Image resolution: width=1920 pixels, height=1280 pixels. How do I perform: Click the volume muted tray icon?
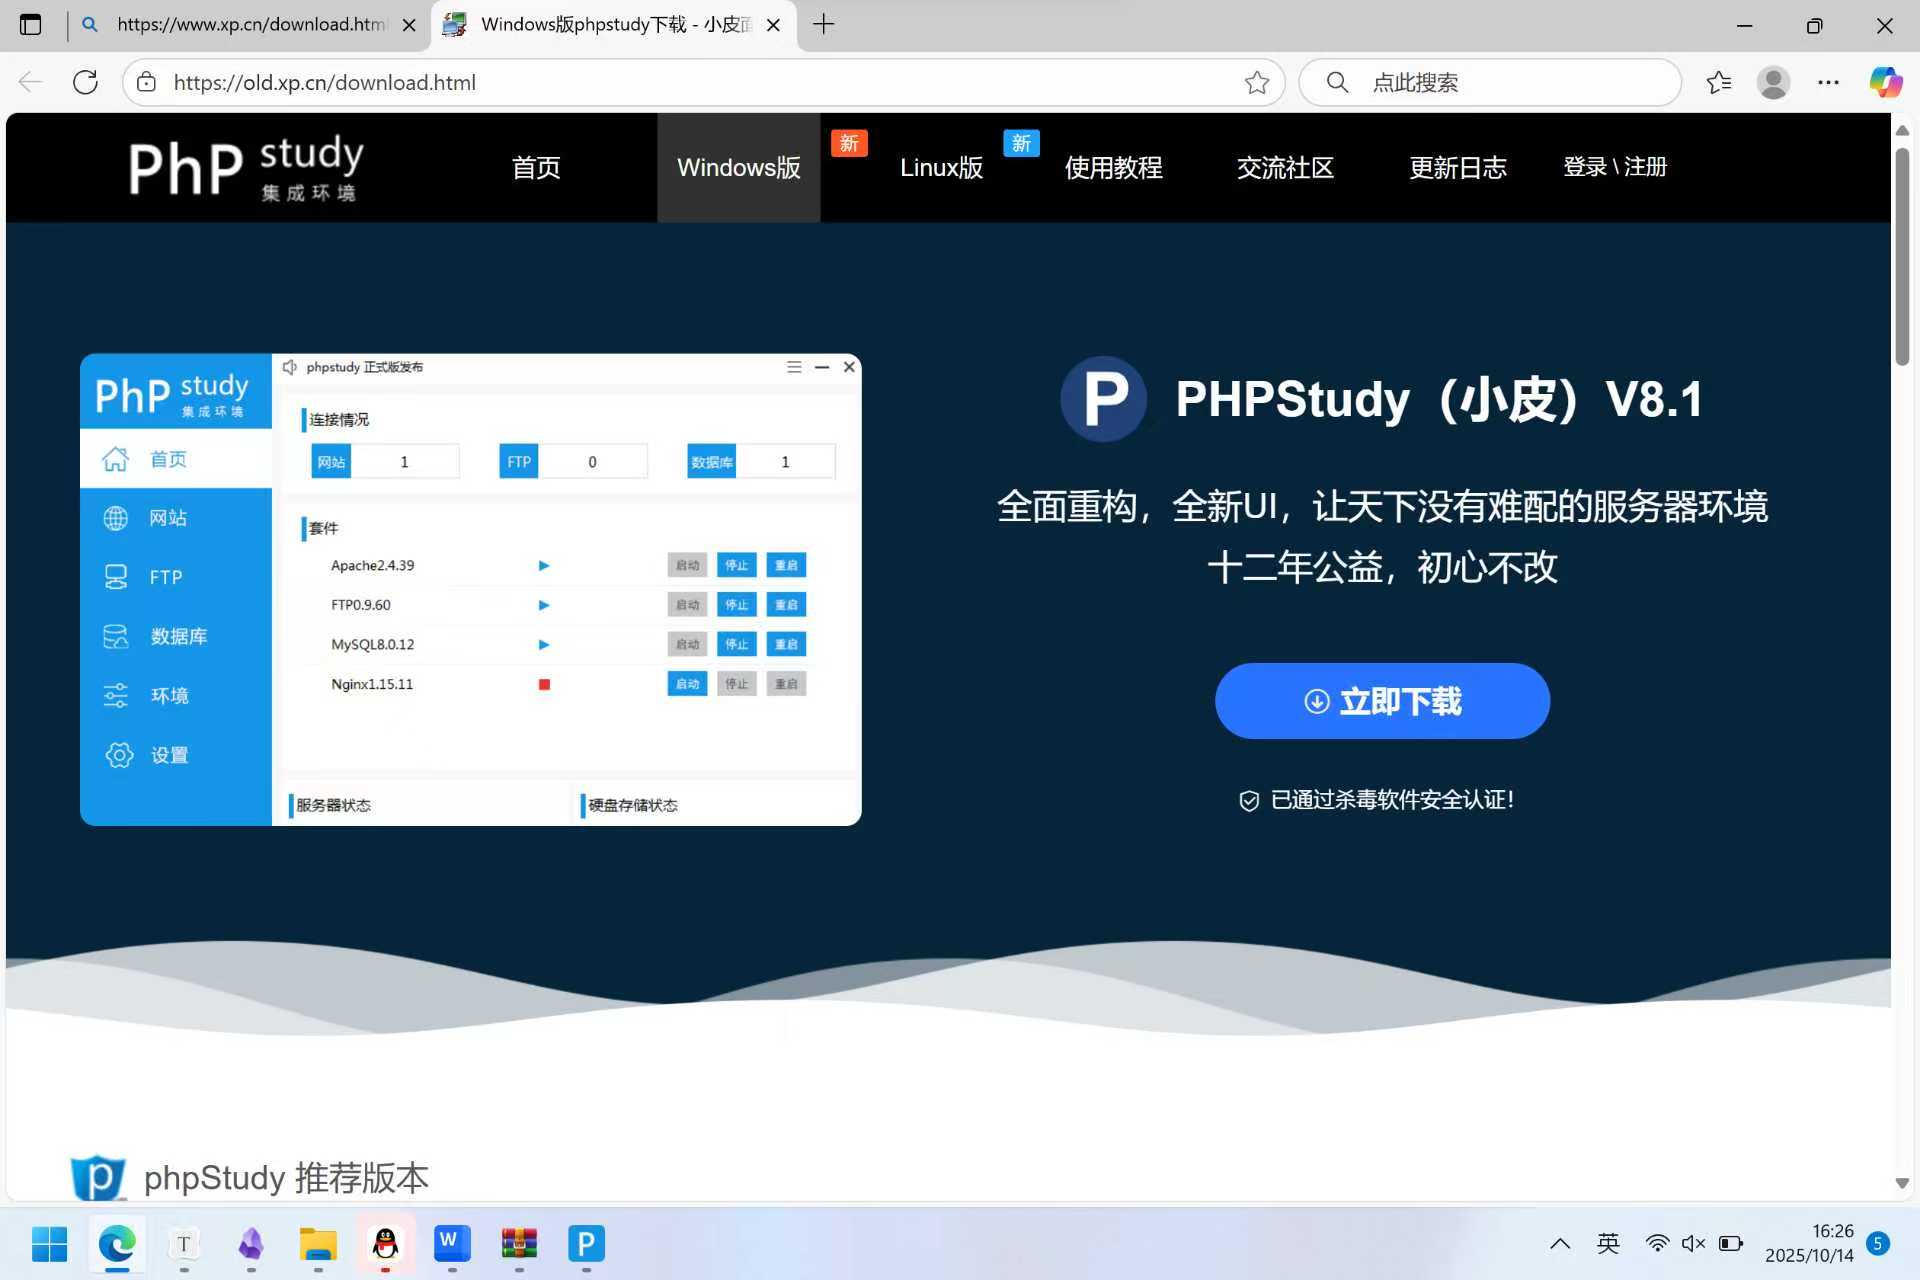pos(1693,1243)
